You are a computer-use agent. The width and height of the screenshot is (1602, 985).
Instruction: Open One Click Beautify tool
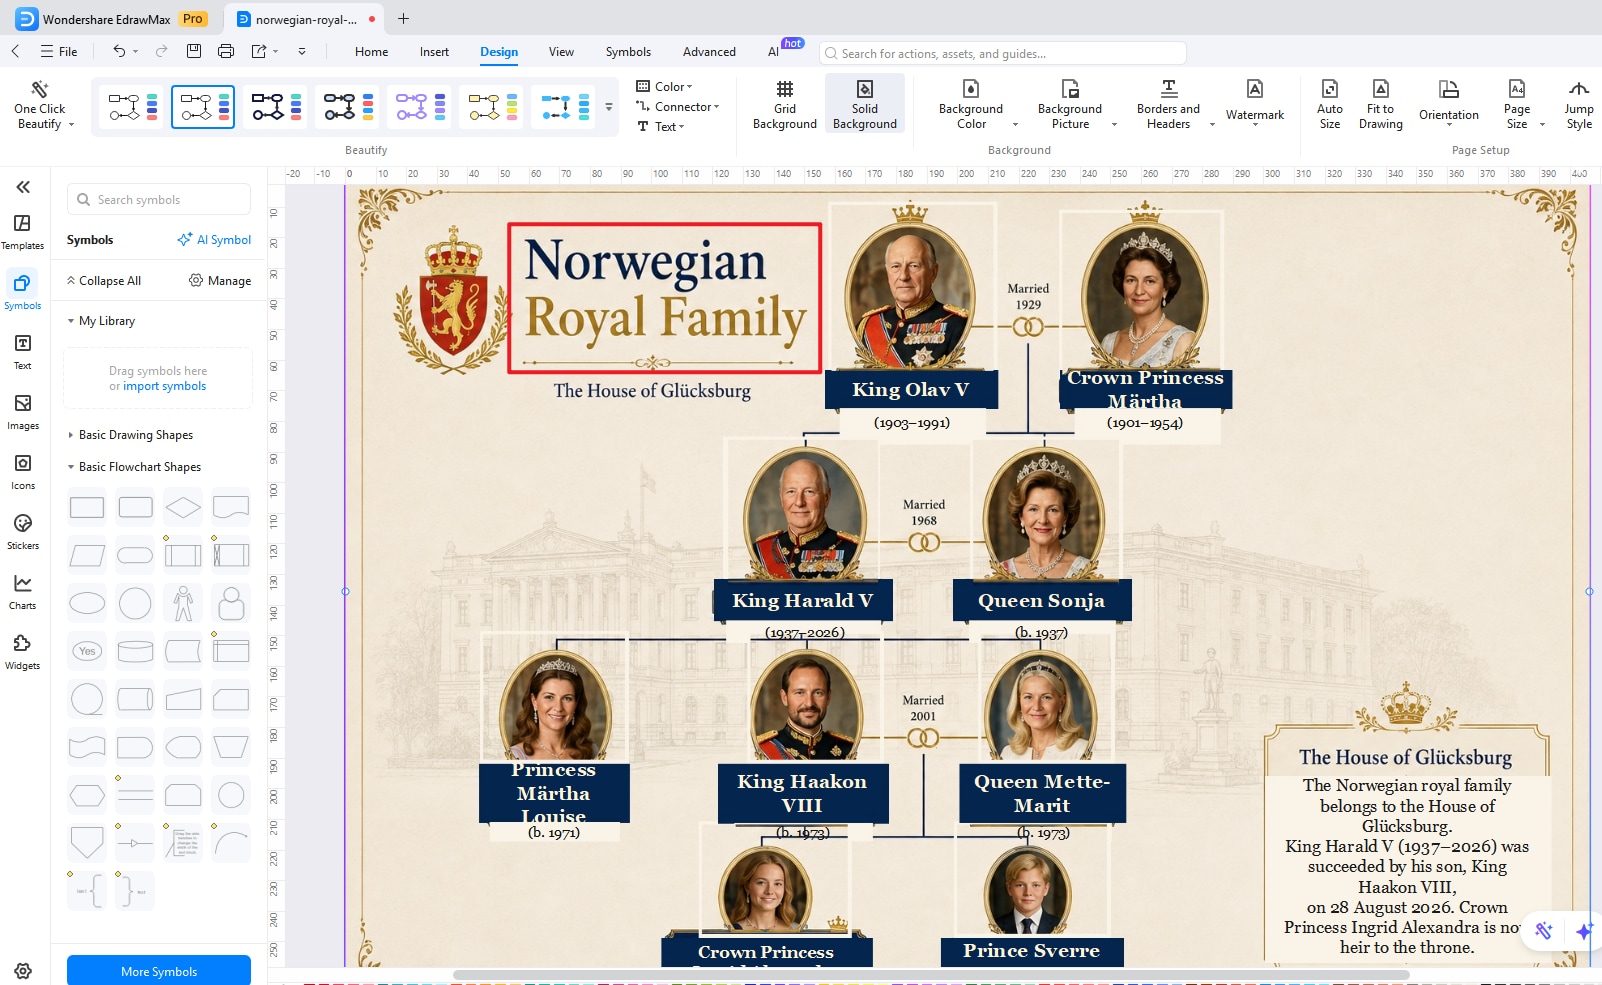(x=40, y=105)
